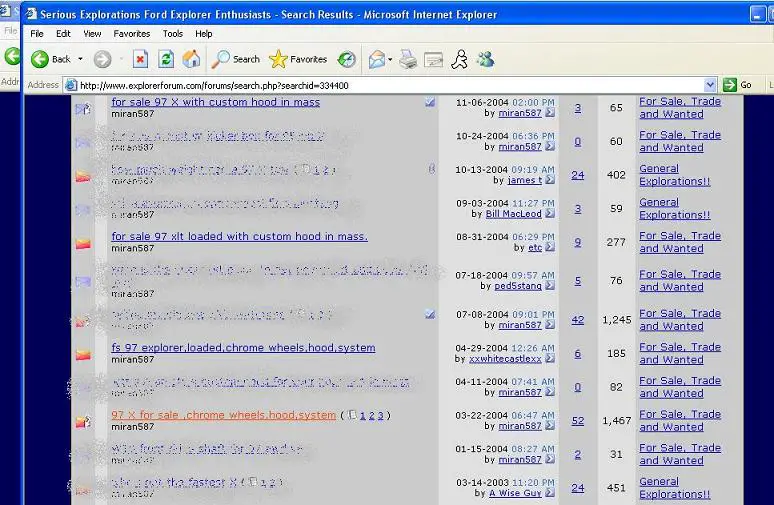
Task: Open thread 'fs 97 explorer,loaded,chrome wheels,hood,system'
Action: click(243, 348)
